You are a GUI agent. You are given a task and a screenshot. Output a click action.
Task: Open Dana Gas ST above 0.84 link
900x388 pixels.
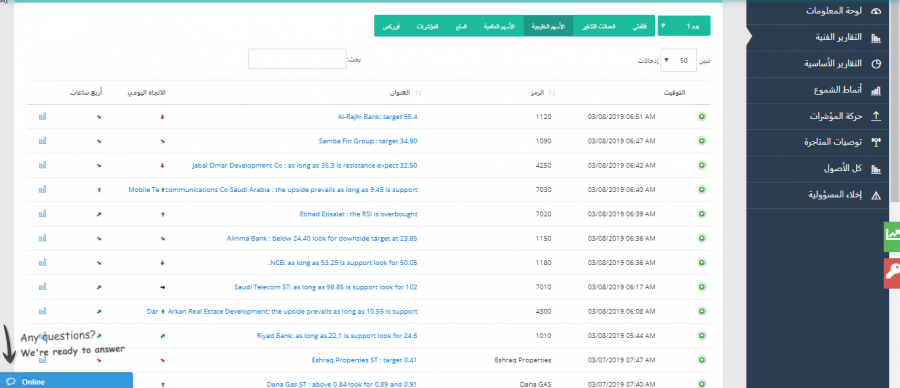point(342,384)
